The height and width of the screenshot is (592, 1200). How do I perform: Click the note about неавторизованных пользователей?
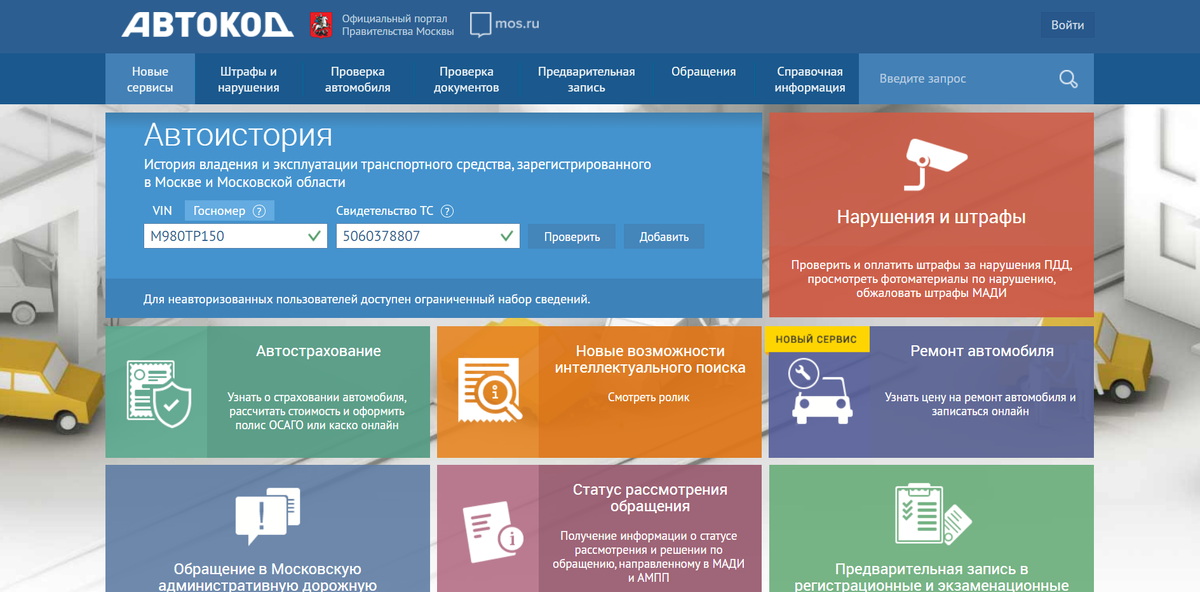click(x=367, y=299)
